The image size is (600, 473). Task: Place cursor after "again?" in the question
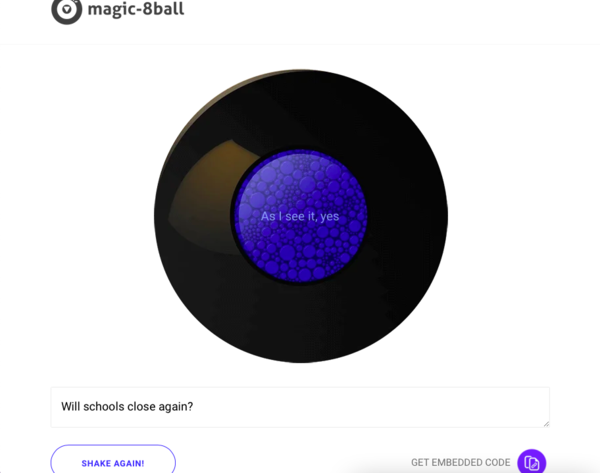194,406
